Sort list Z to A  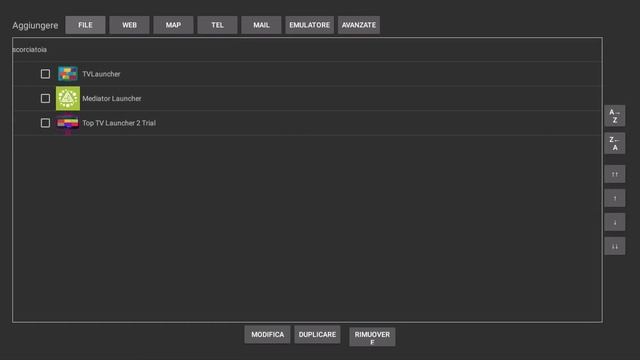614,144
